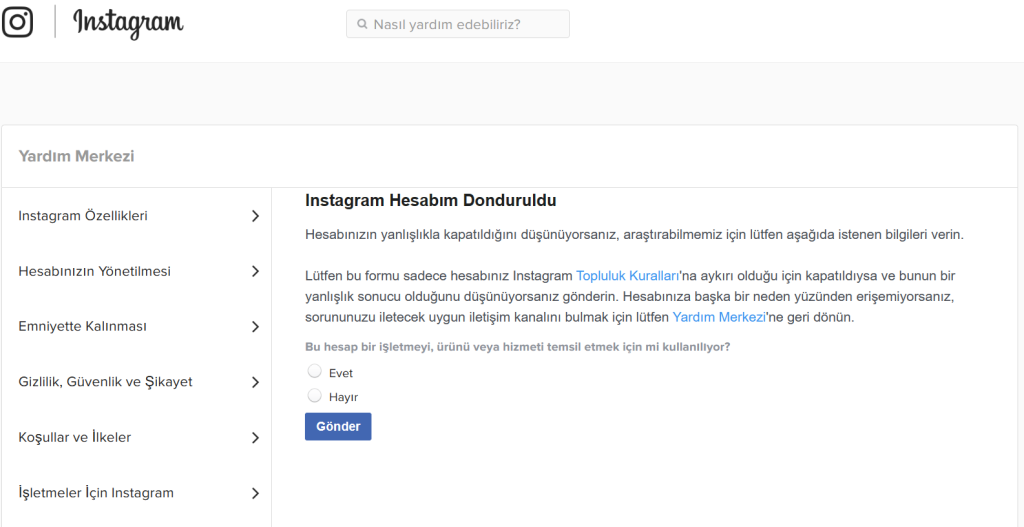Focus the 'Nasıl yardım edebiliriz?' search field

pos(458,24)
